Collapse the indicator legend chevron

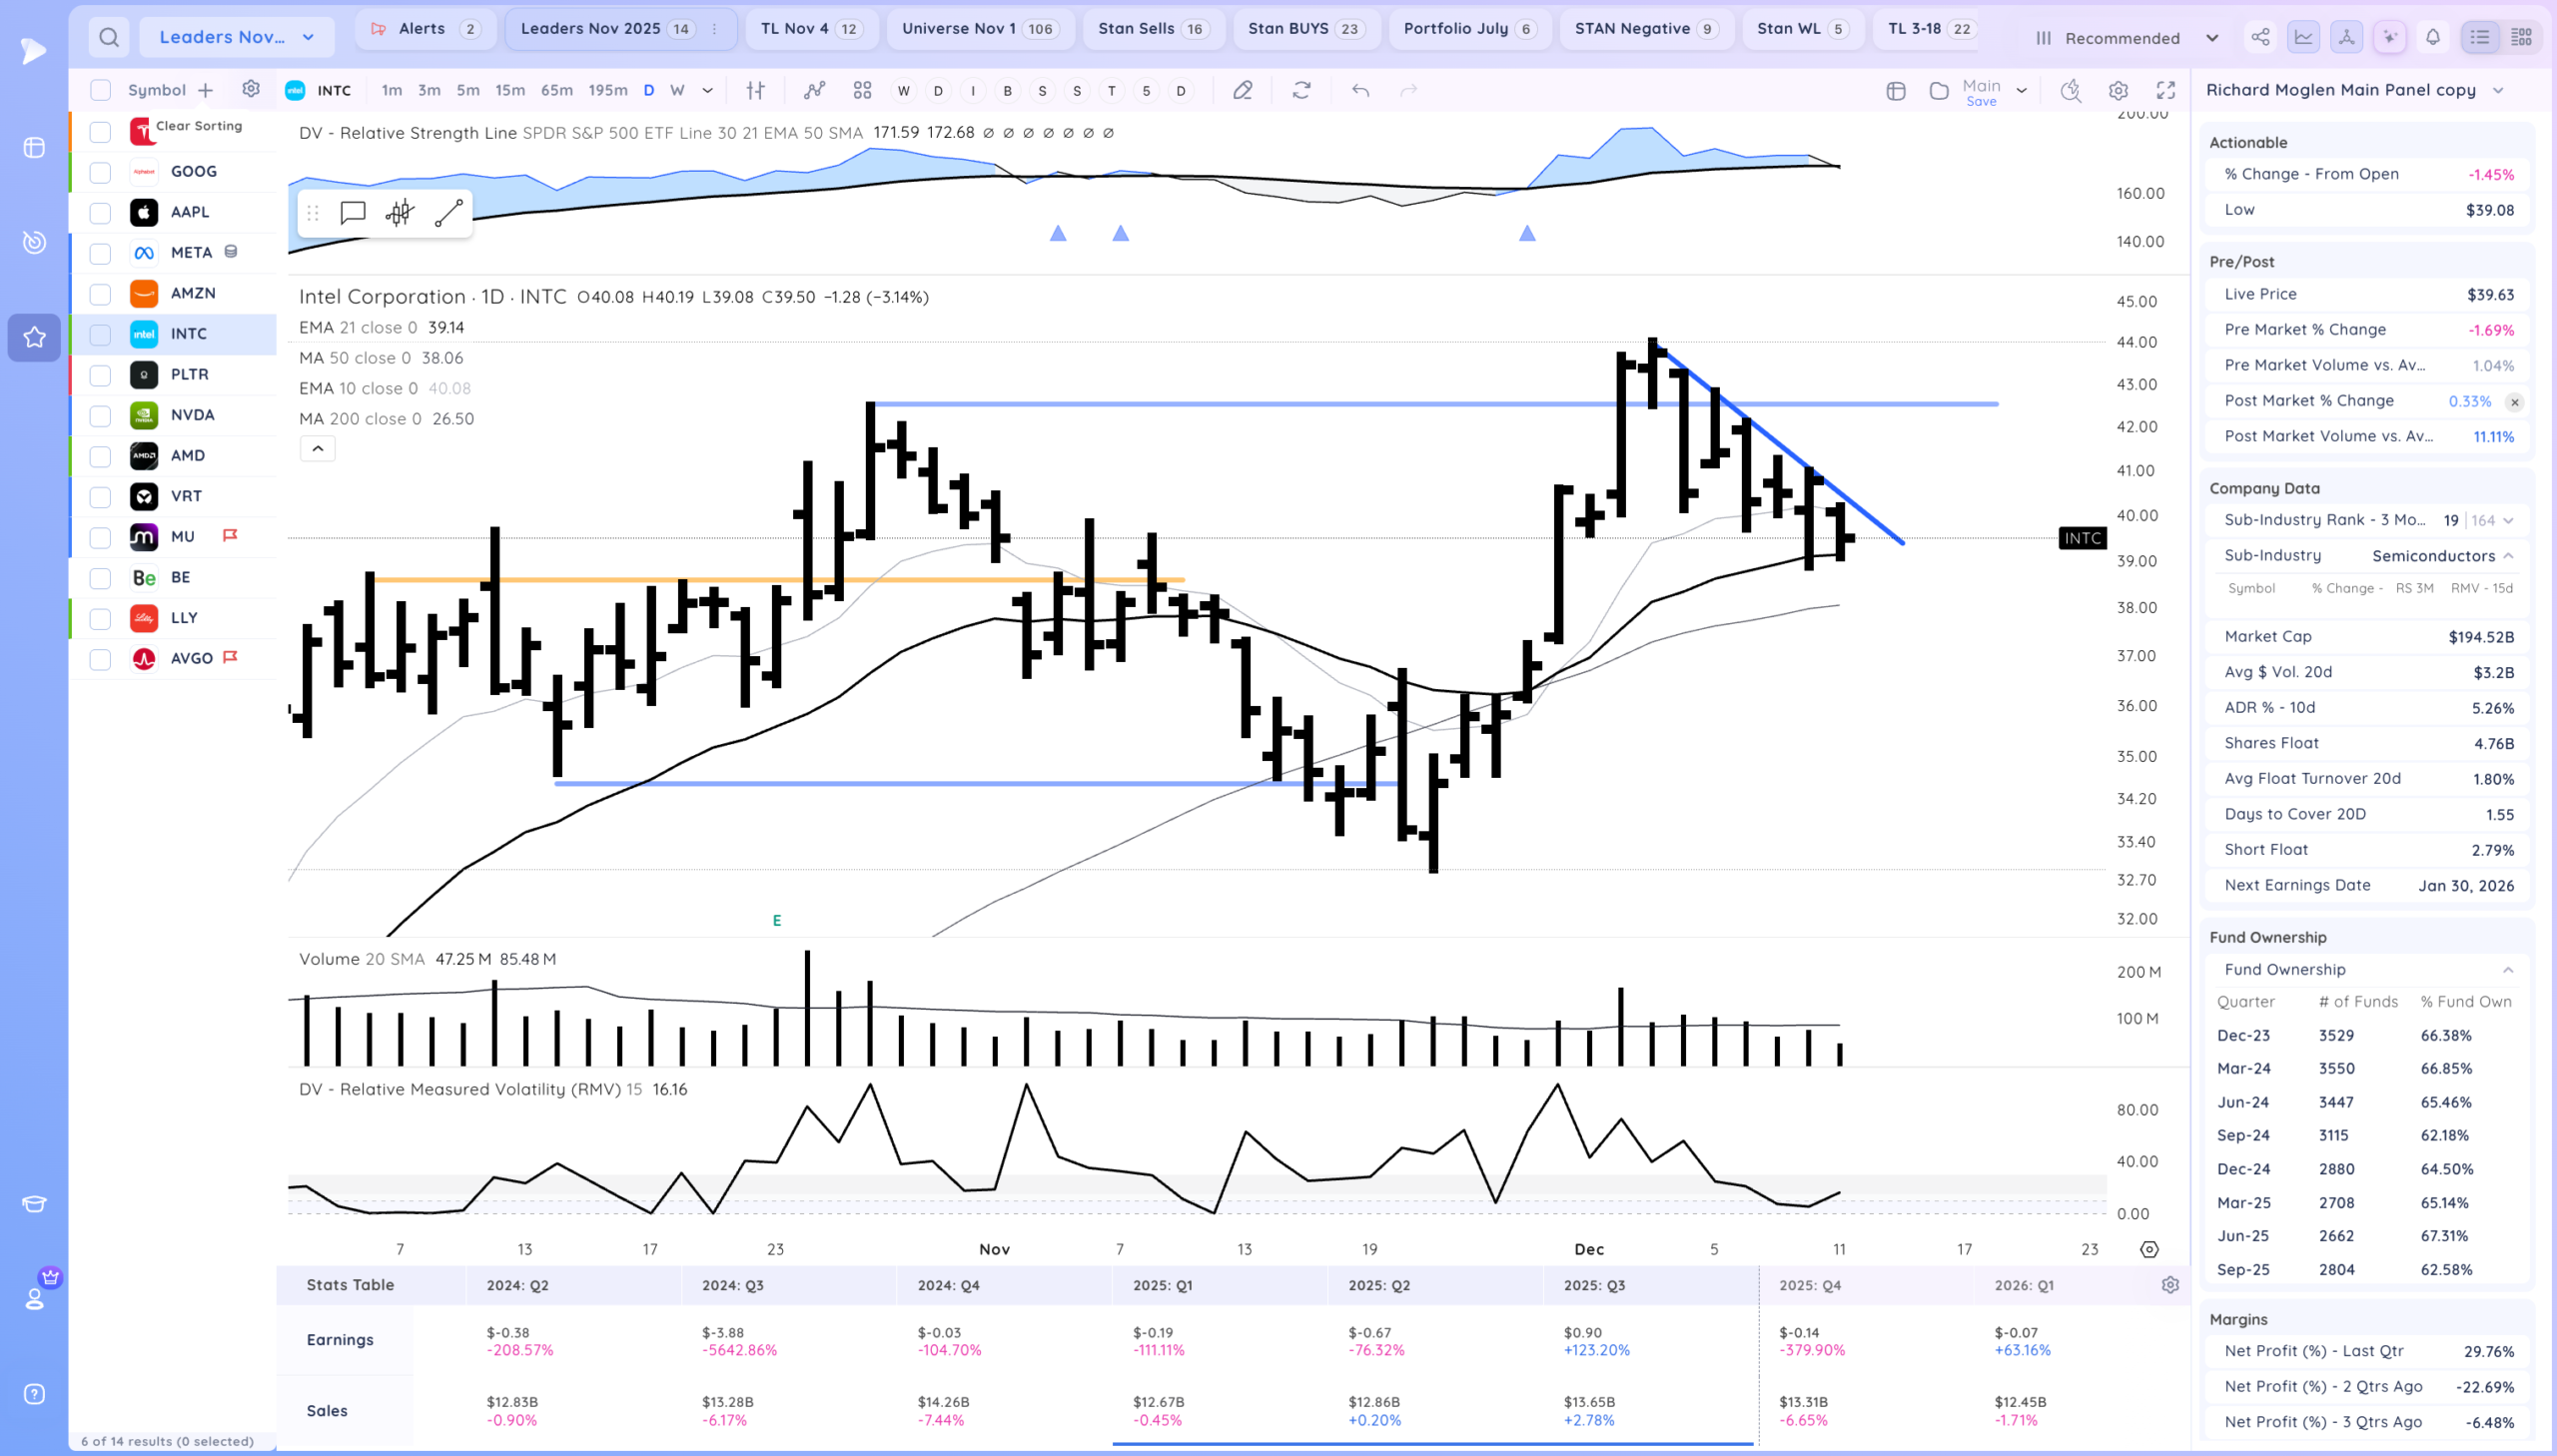(x=318, y=449)
